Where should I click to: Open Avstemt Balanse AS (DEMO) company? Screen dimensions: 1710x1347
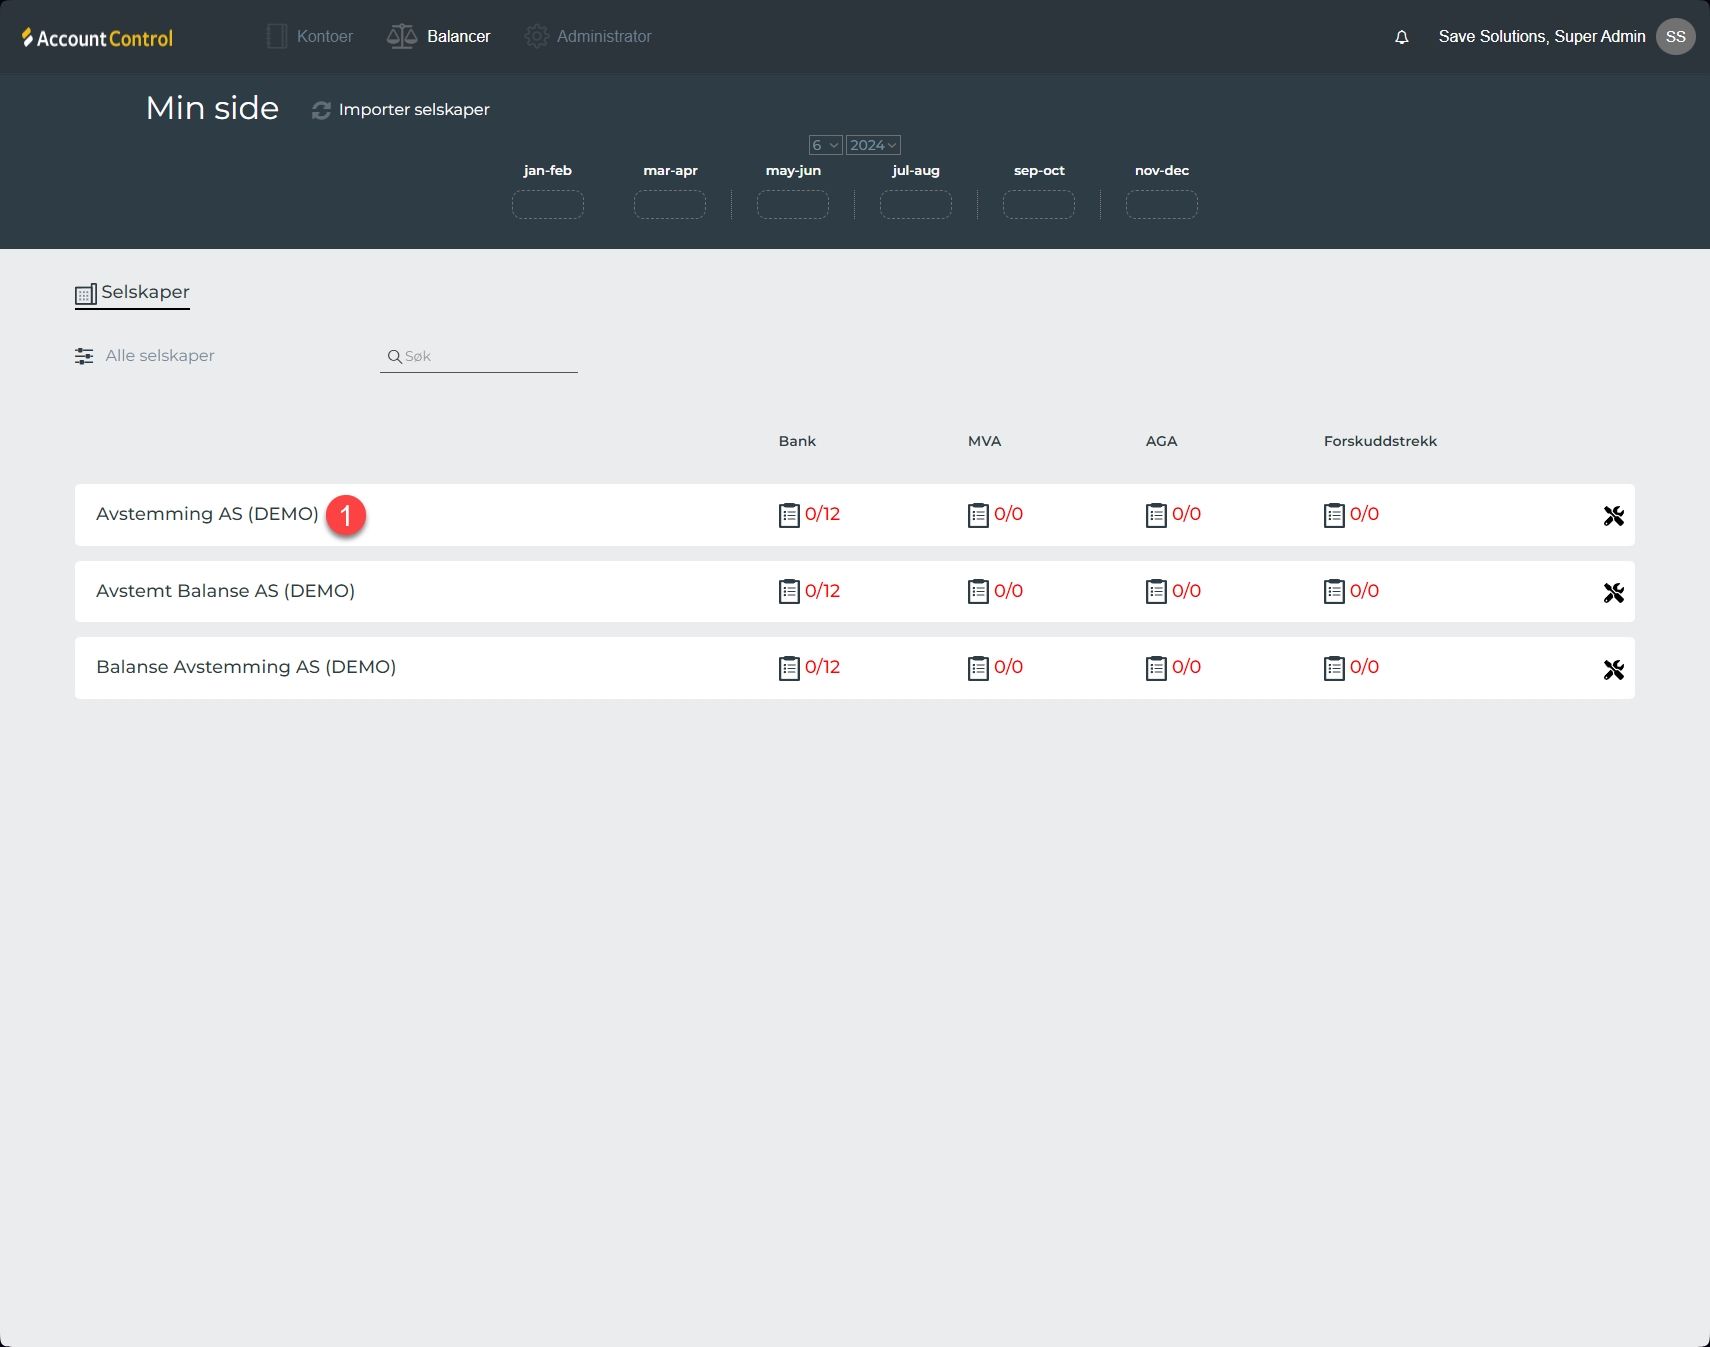[225, 591]
